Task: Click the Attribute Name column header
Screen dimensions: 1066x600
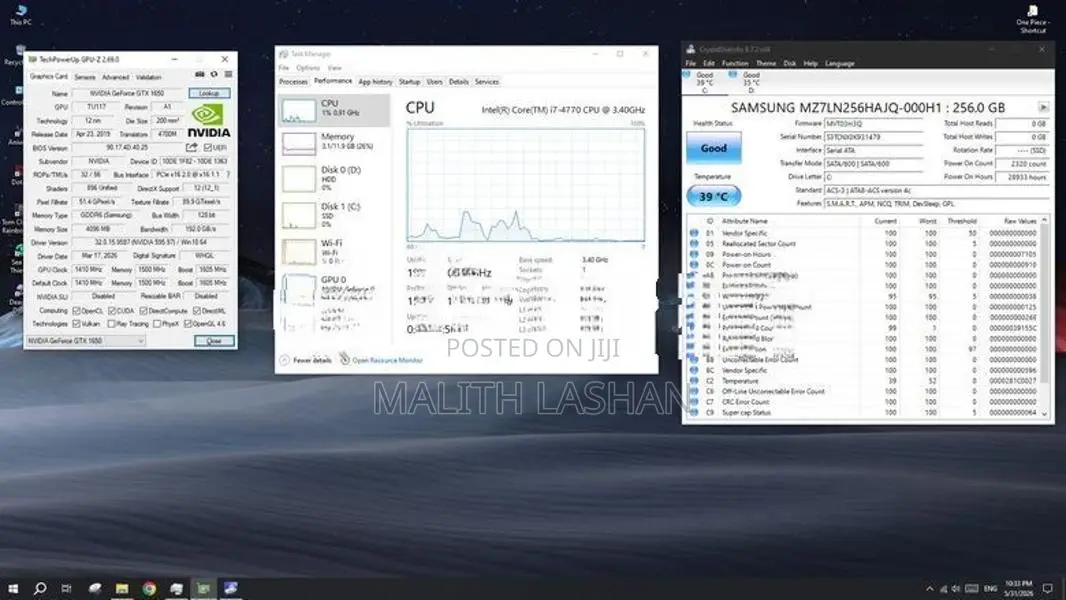Action: coord(744,221)
